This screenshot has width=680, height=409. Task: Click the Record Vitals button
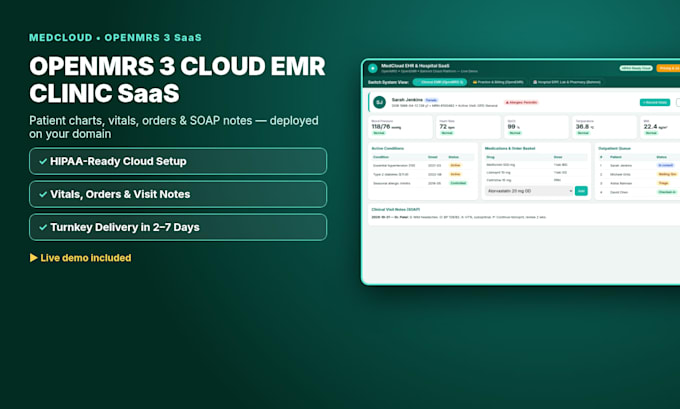tap(655, 102)
